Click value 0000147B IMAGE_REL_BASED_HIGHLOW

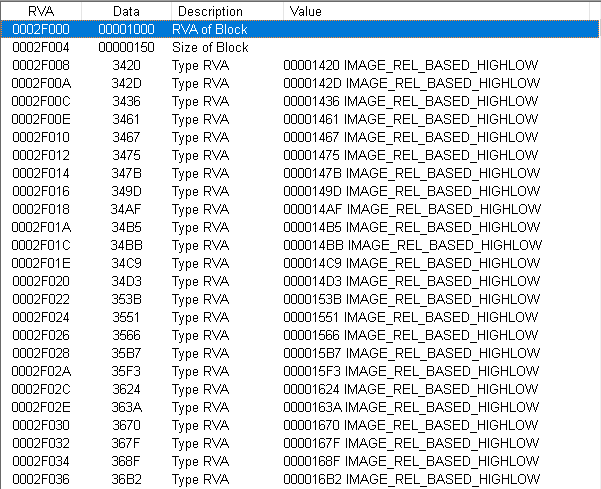(x=412, y=174)
